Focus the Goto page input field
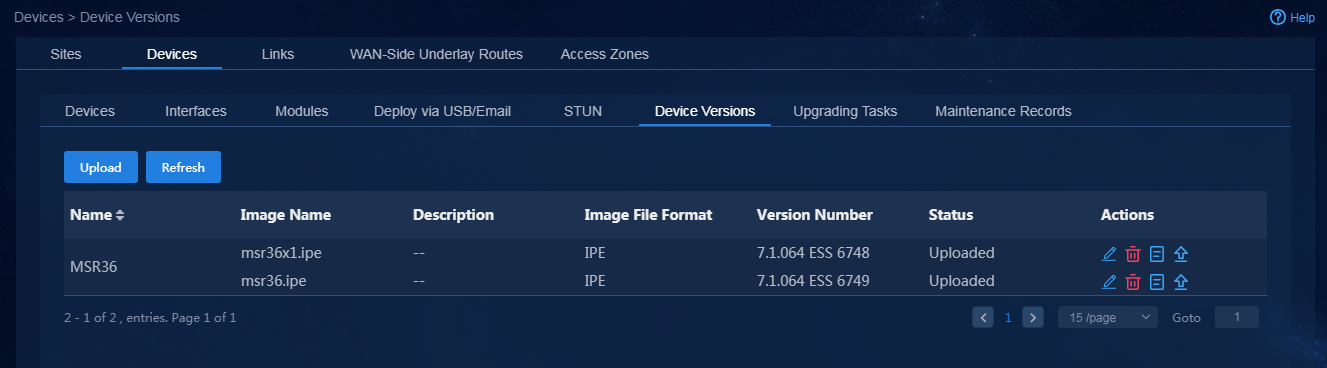The image size is (1327, 368). 1237,317
